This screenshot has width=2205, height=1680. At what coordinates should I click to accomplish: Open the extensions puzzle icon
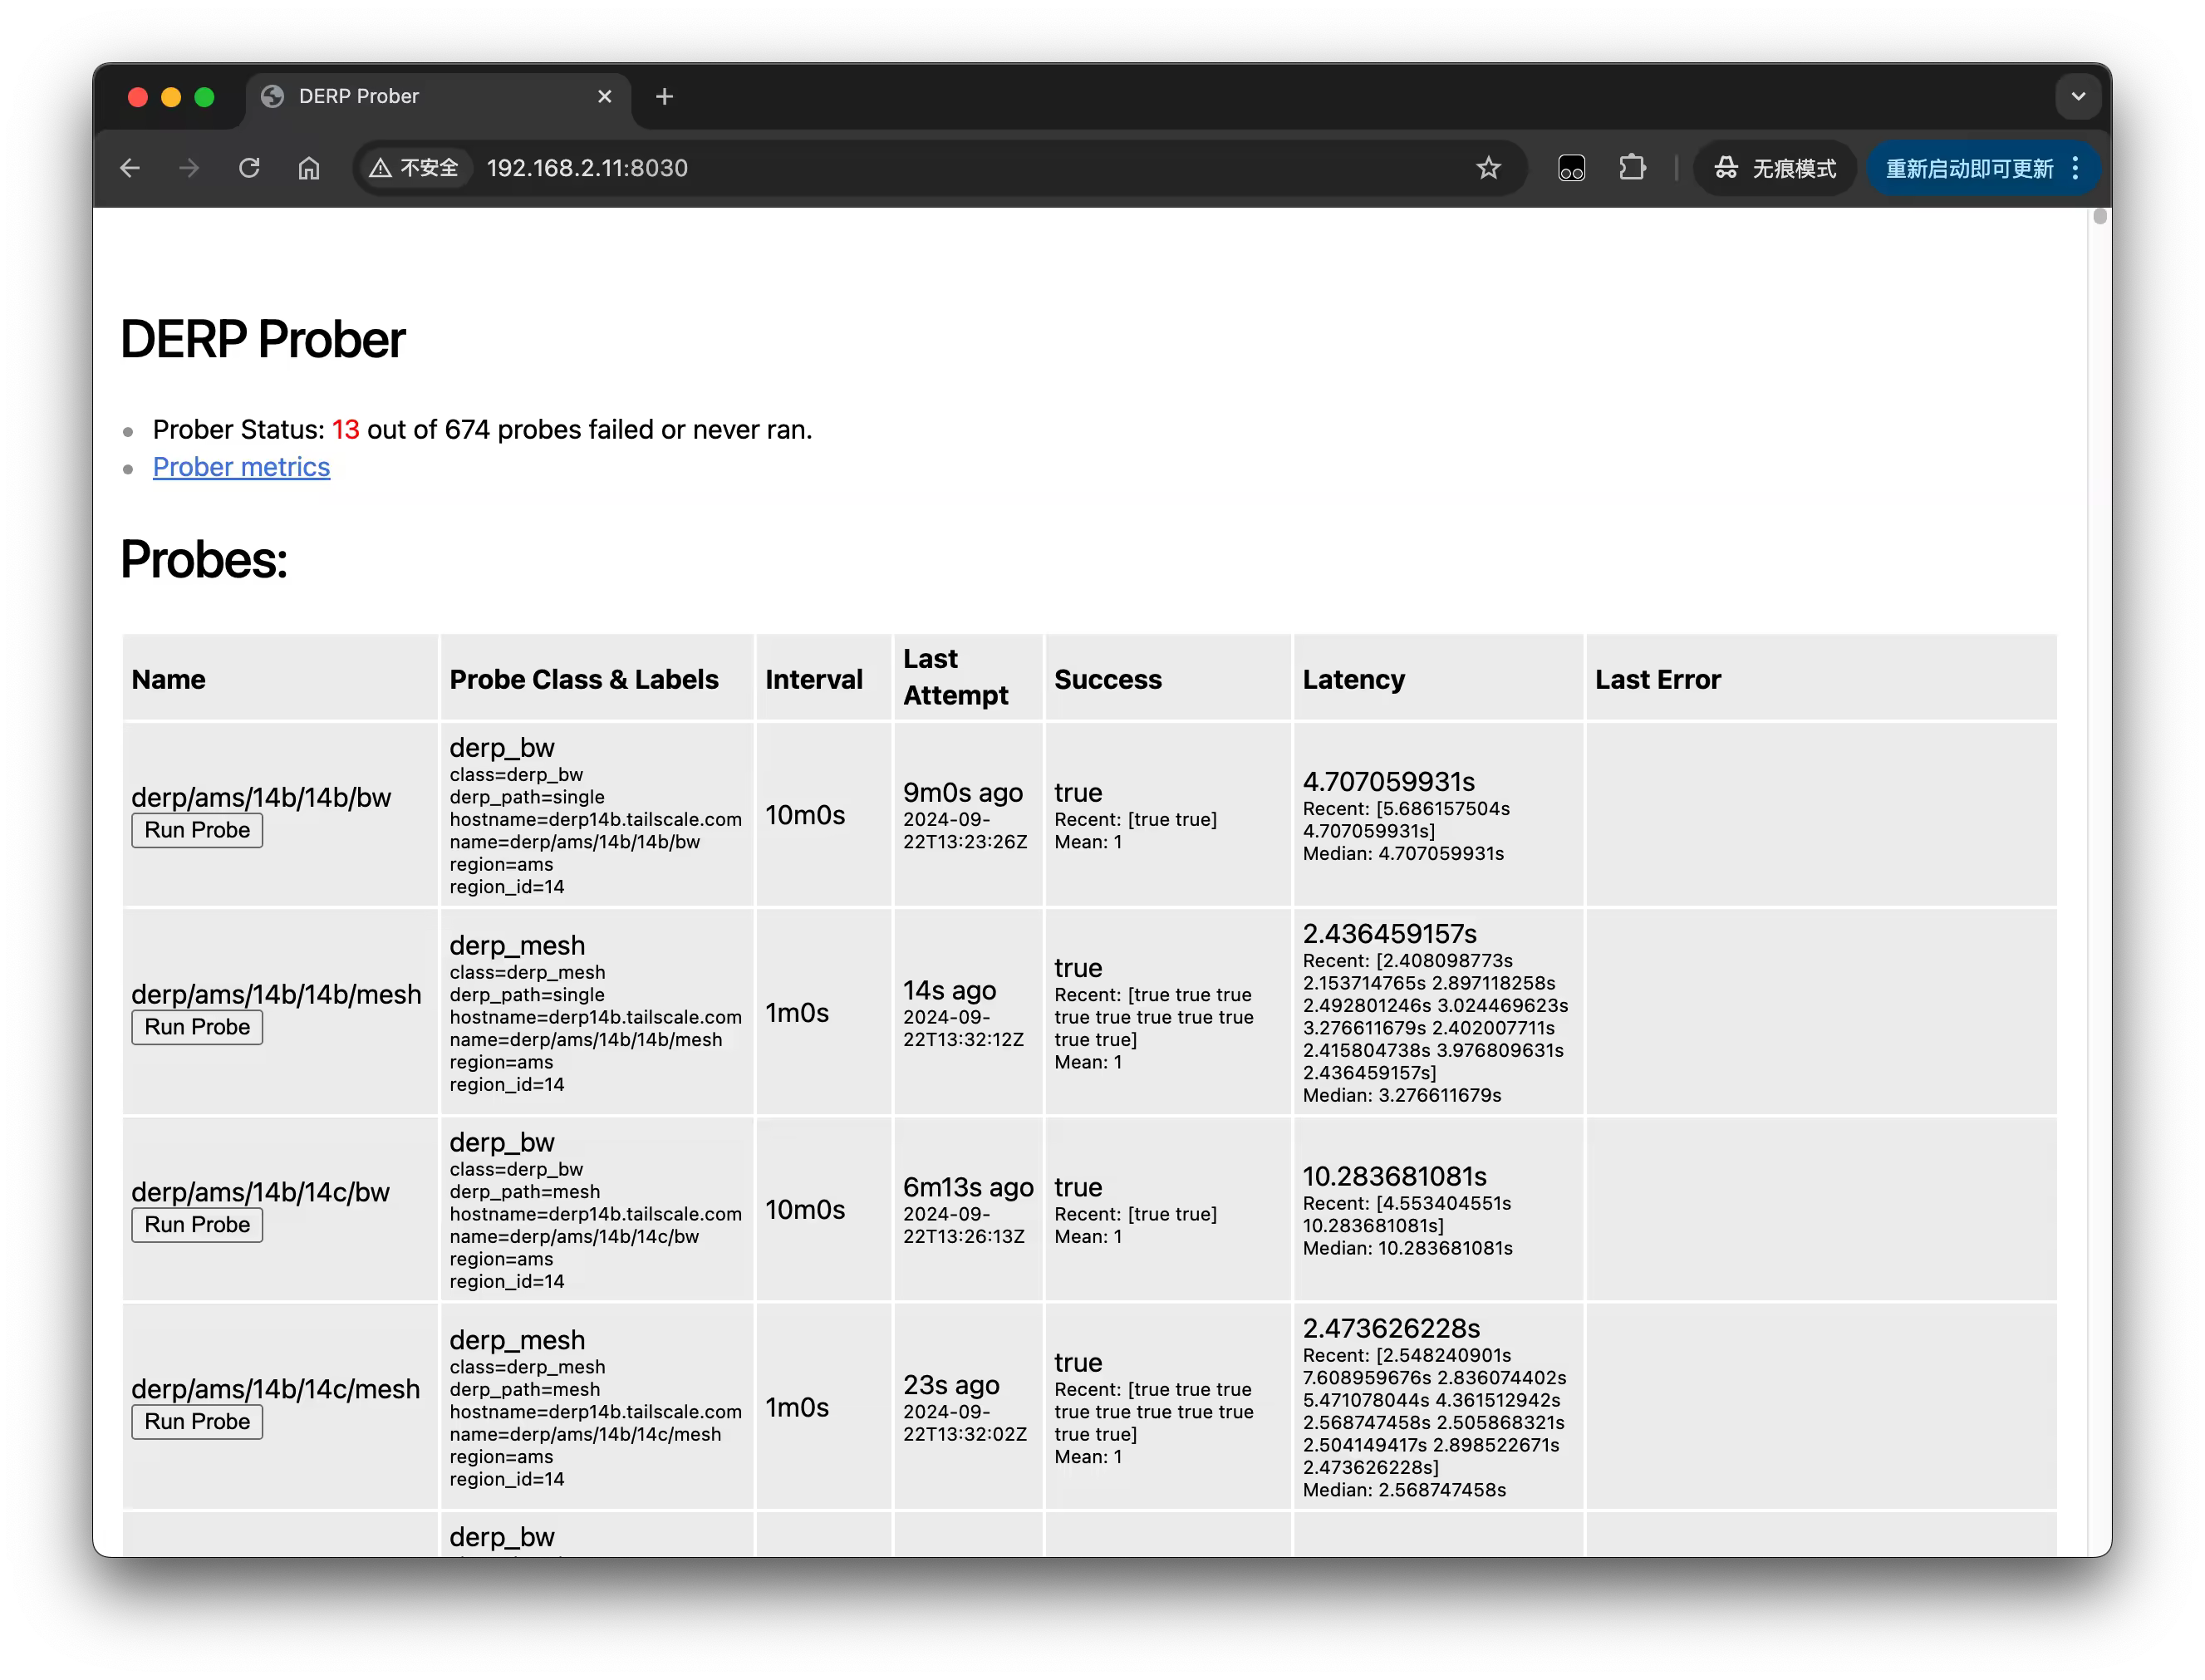(x=1631, y=168)
